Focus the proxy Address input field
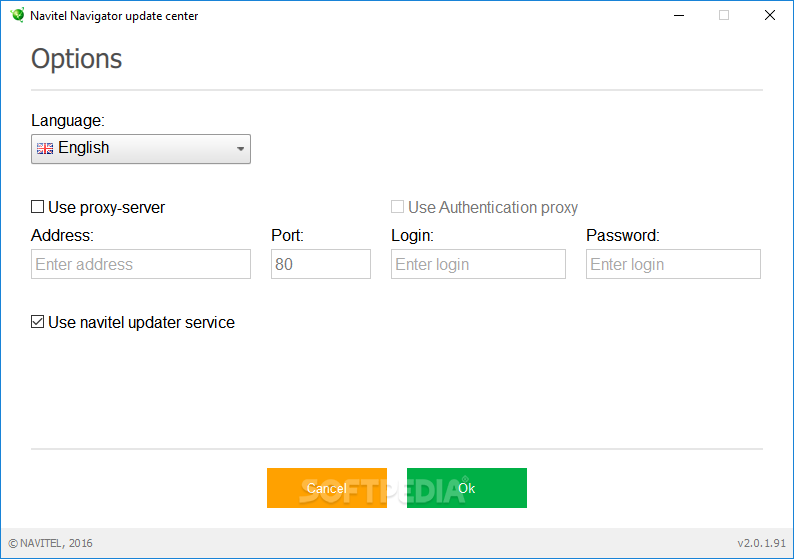794x559 pixels. click(141, 264)
